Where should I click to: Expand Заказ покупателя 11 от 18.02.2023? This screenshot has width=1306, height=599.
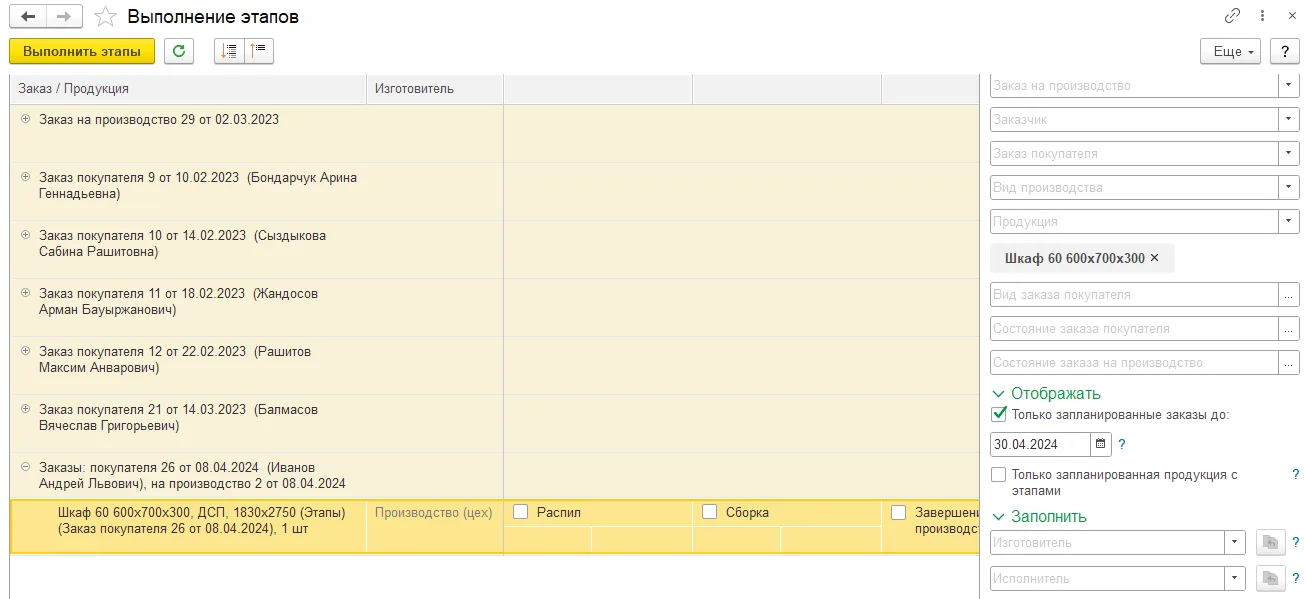click(x=26, y=293)
